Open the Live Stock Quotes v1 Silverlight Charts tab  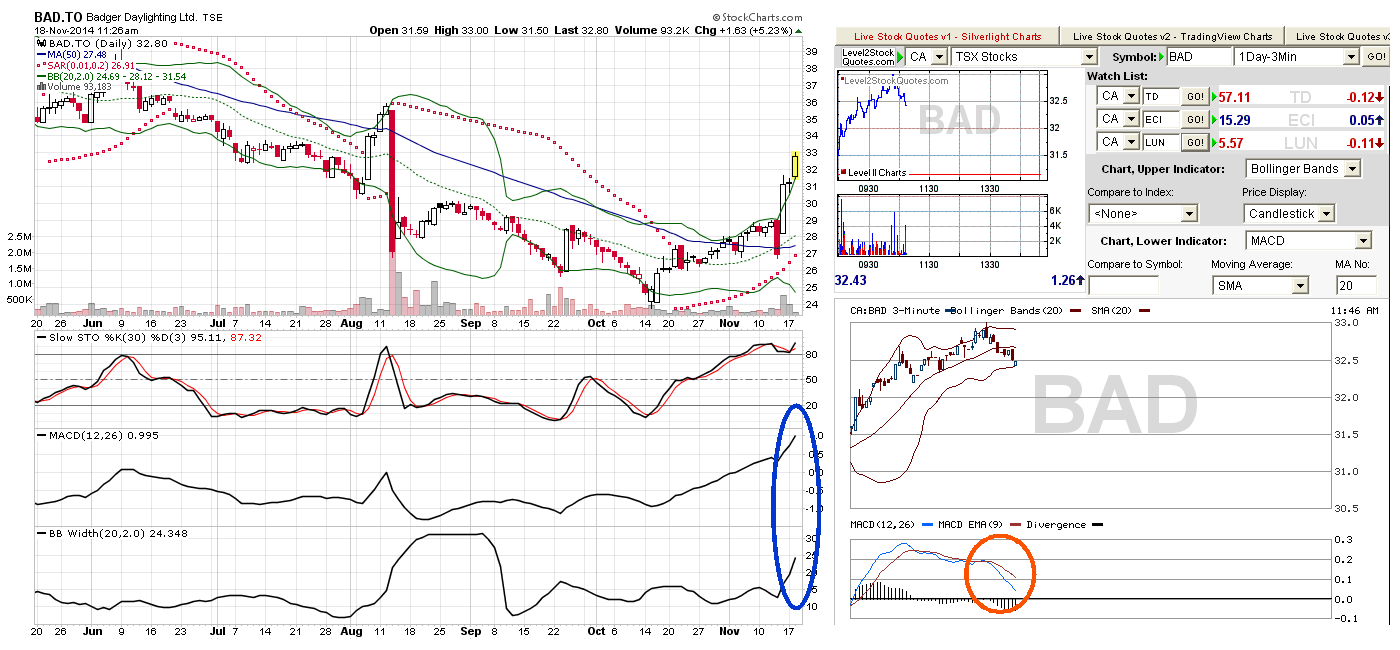(x=945, y=36)
